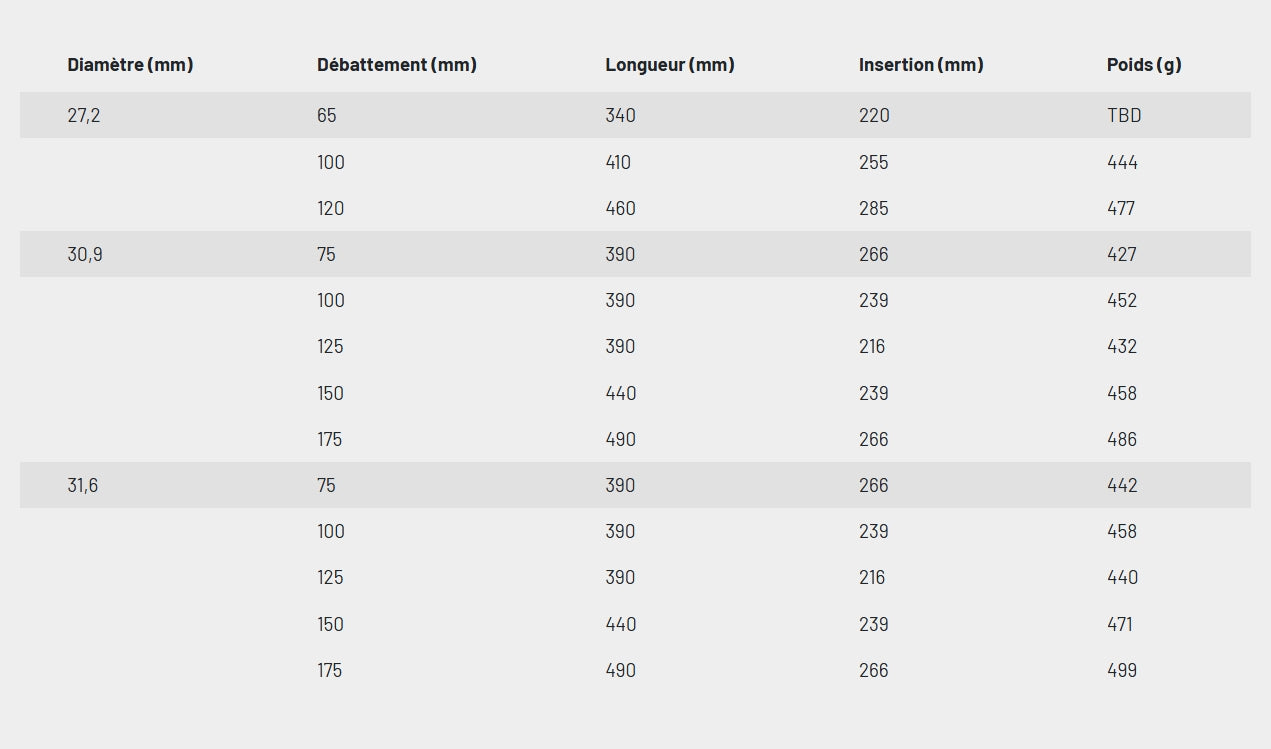The image size is (1271, 749).
Task: Select the 220 insertion value
Action: (874, 116)
